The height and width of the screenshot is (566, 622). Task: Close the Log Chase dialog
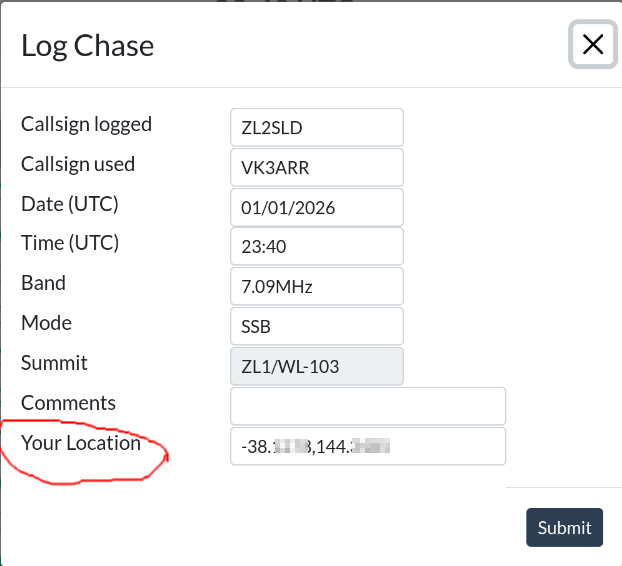(592, 45)
